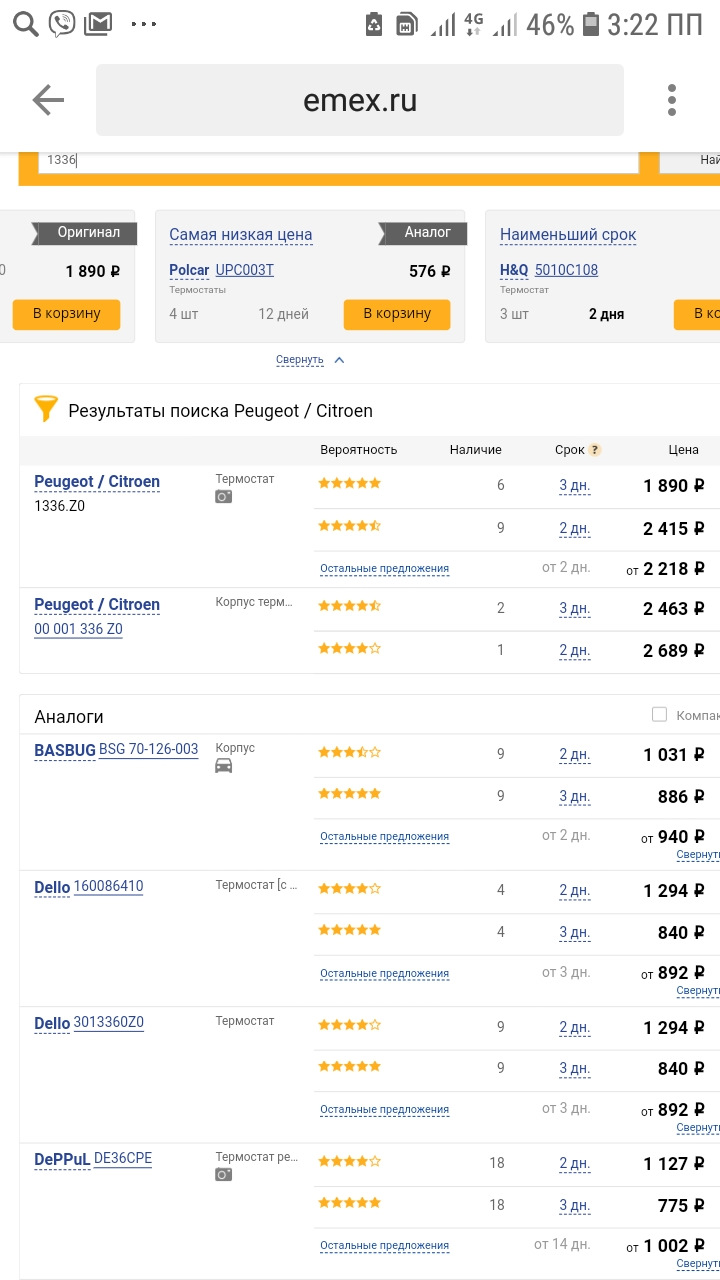Expand Остальные предложения for BASBUG
720x1280 pixels.
pos(384,836)
